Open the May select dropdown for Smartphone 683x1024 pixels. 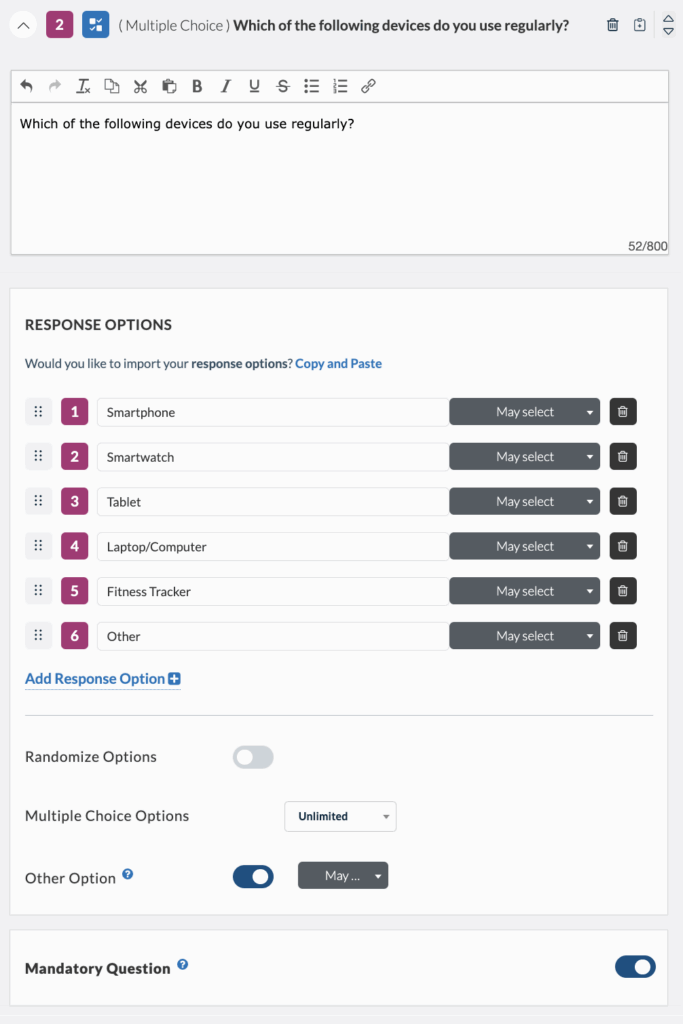[525, 412]
